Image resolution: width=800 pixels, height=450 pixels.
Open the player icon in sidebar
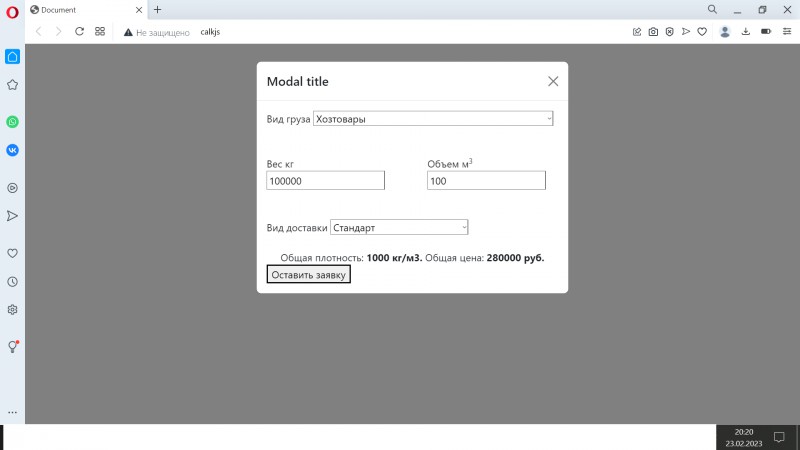12,188
